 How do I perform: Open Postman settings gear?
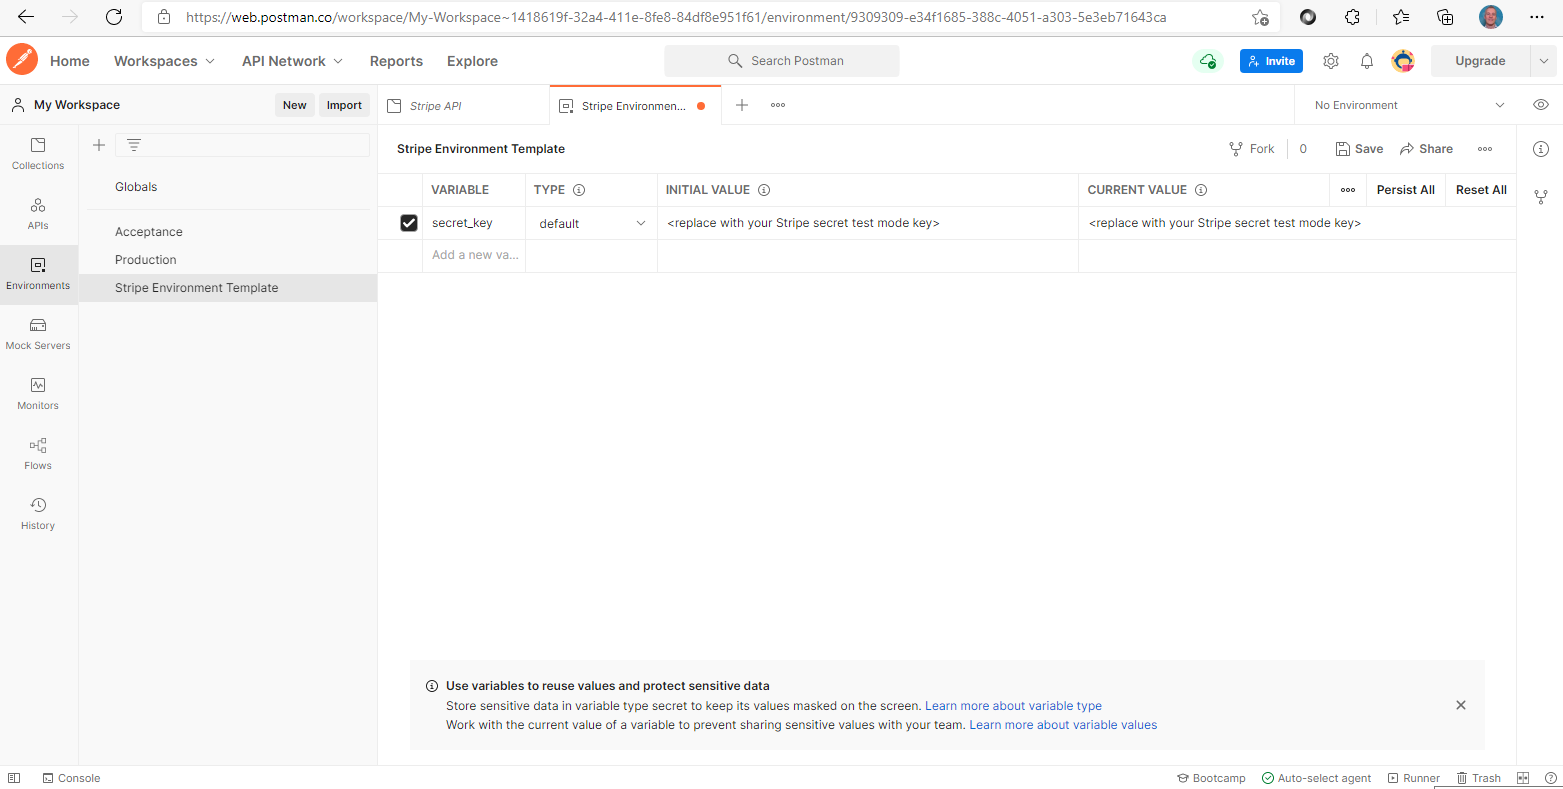click(x=1331, y=61)
